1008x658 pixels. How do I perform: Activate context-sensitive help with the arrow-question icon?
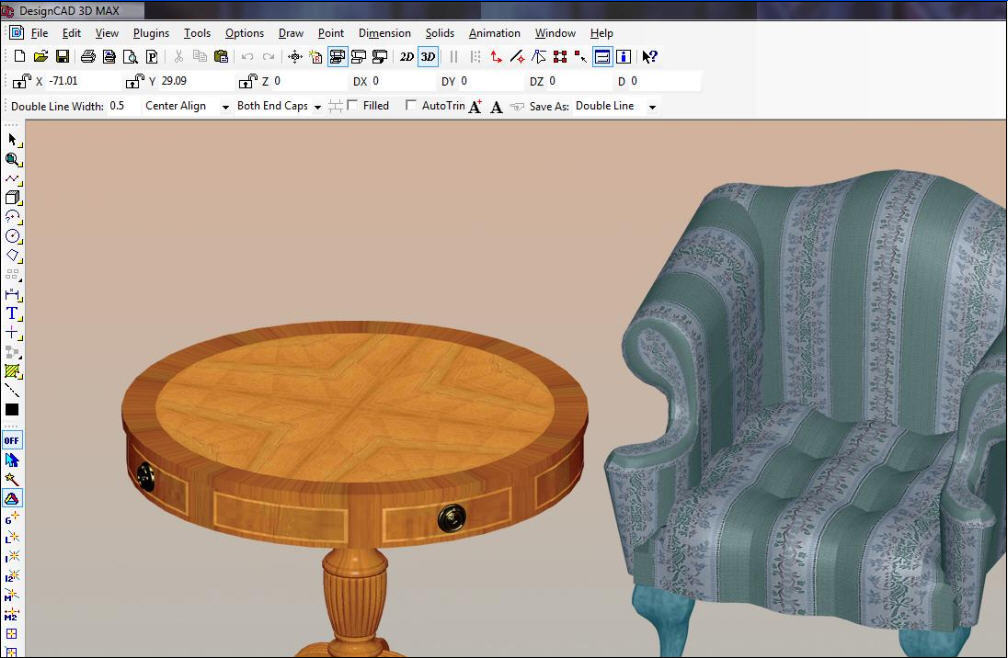tap(650, 56)
